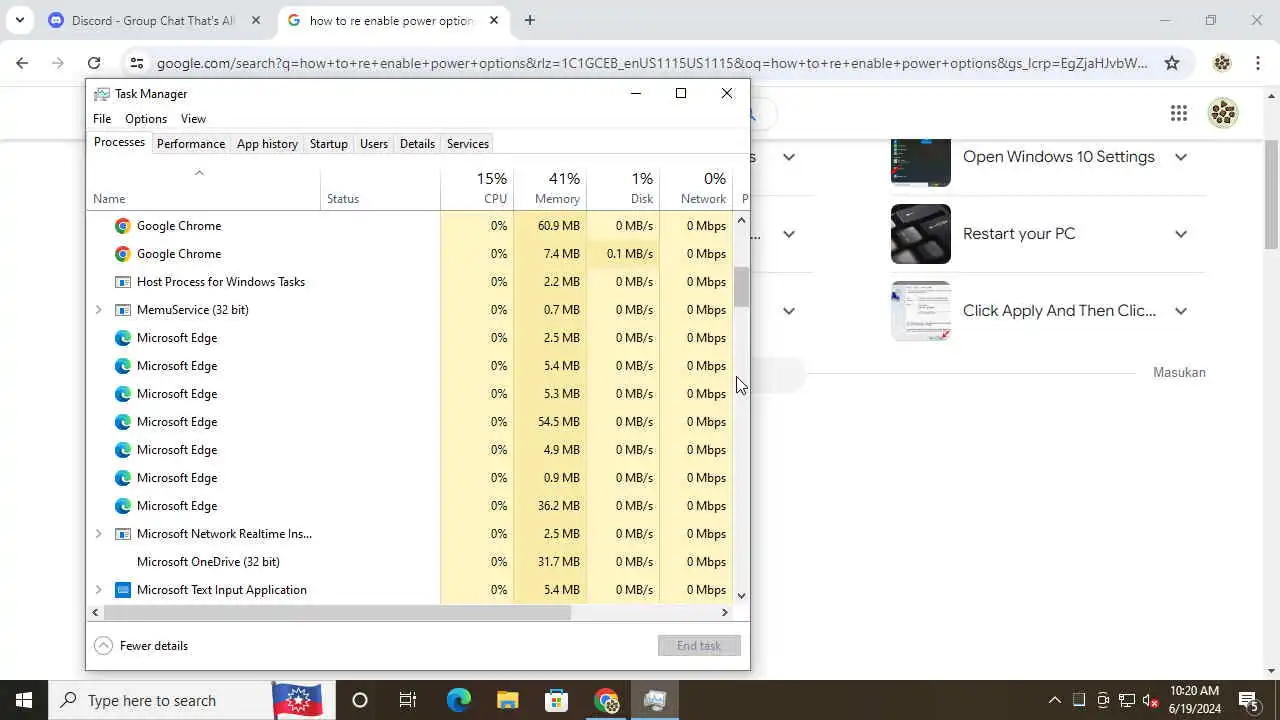Open the View menu in Task Manager
Screen dimensions: 1280x720
click(x=193, y=119)
